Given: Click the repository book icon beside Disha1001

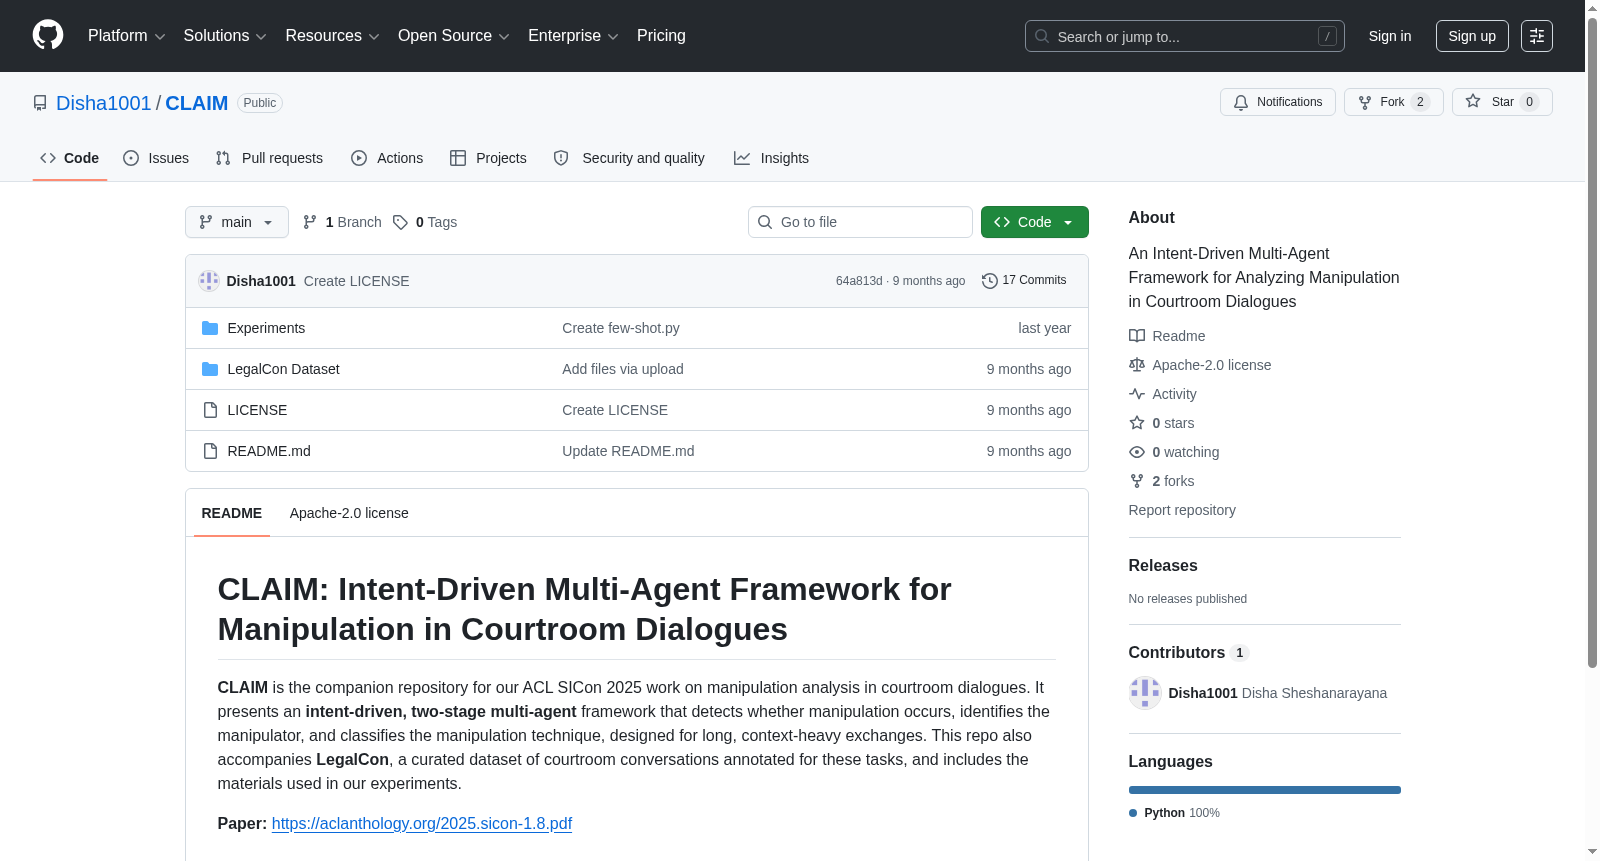Looking at the screenshot, I should (40, 103).
